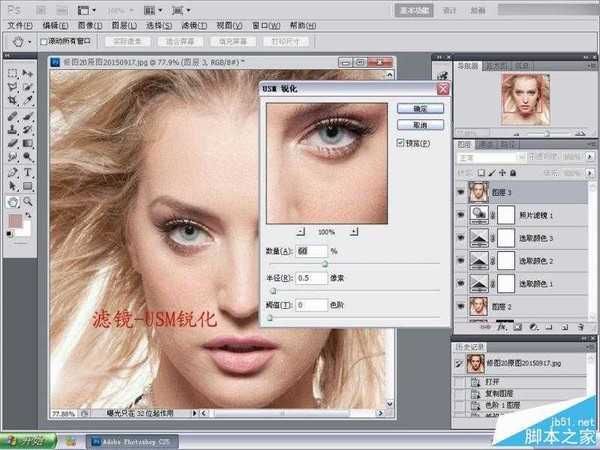Select the Crop tool
Image resolution: width=600 pixels, height=450 pixels.
coord(13,101)
